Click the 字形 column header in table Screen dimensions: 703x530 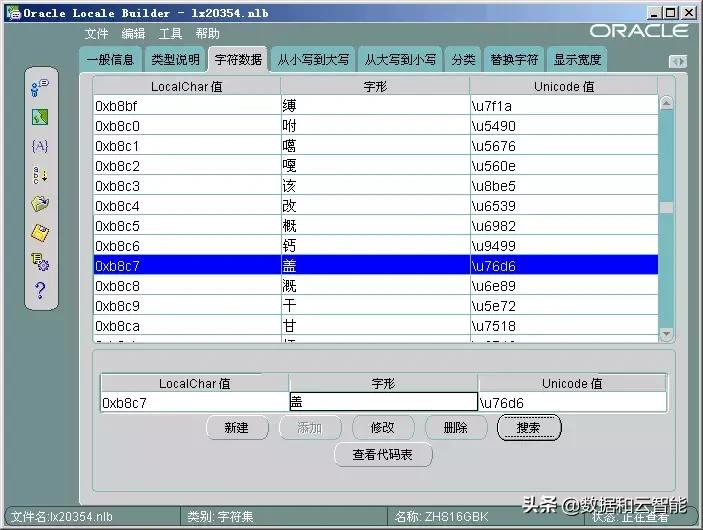pyautogui.click(x=375, y=86)
